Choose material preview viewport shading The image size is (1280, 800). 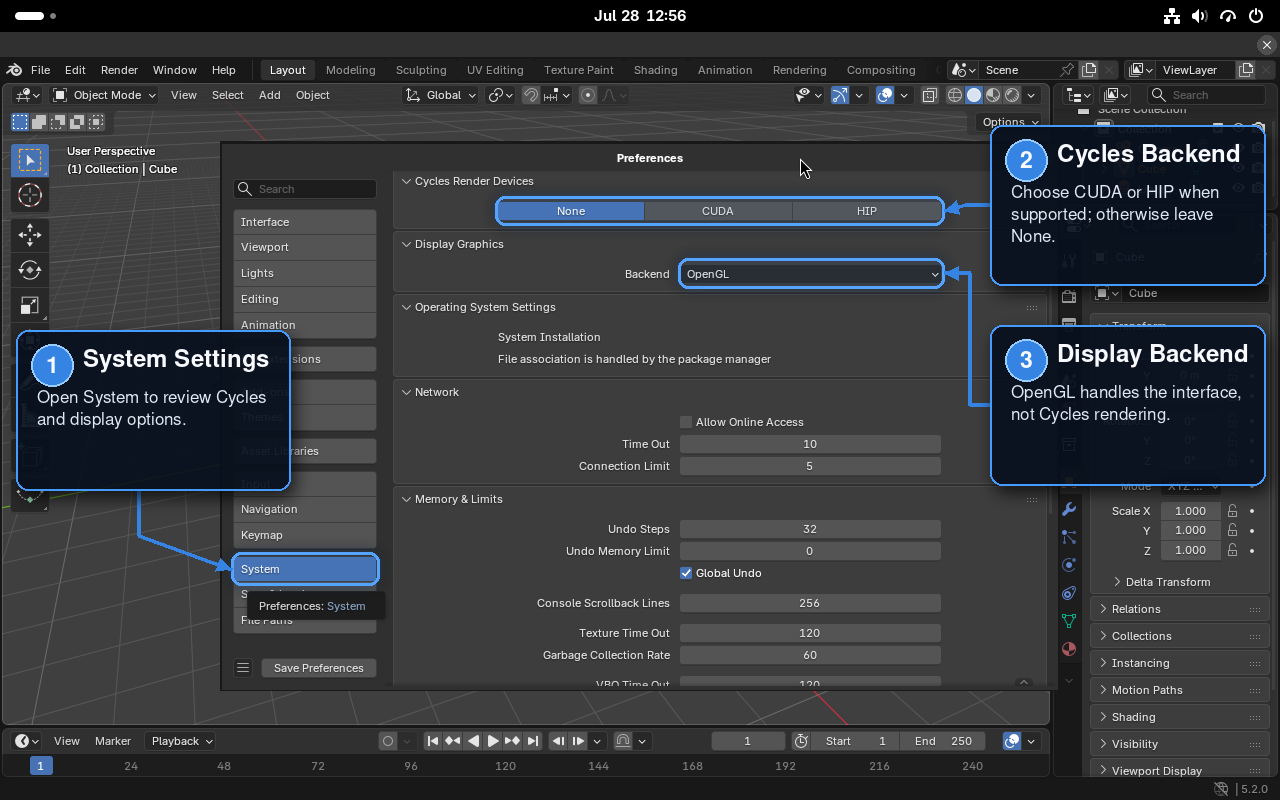(x=993, y=95)
